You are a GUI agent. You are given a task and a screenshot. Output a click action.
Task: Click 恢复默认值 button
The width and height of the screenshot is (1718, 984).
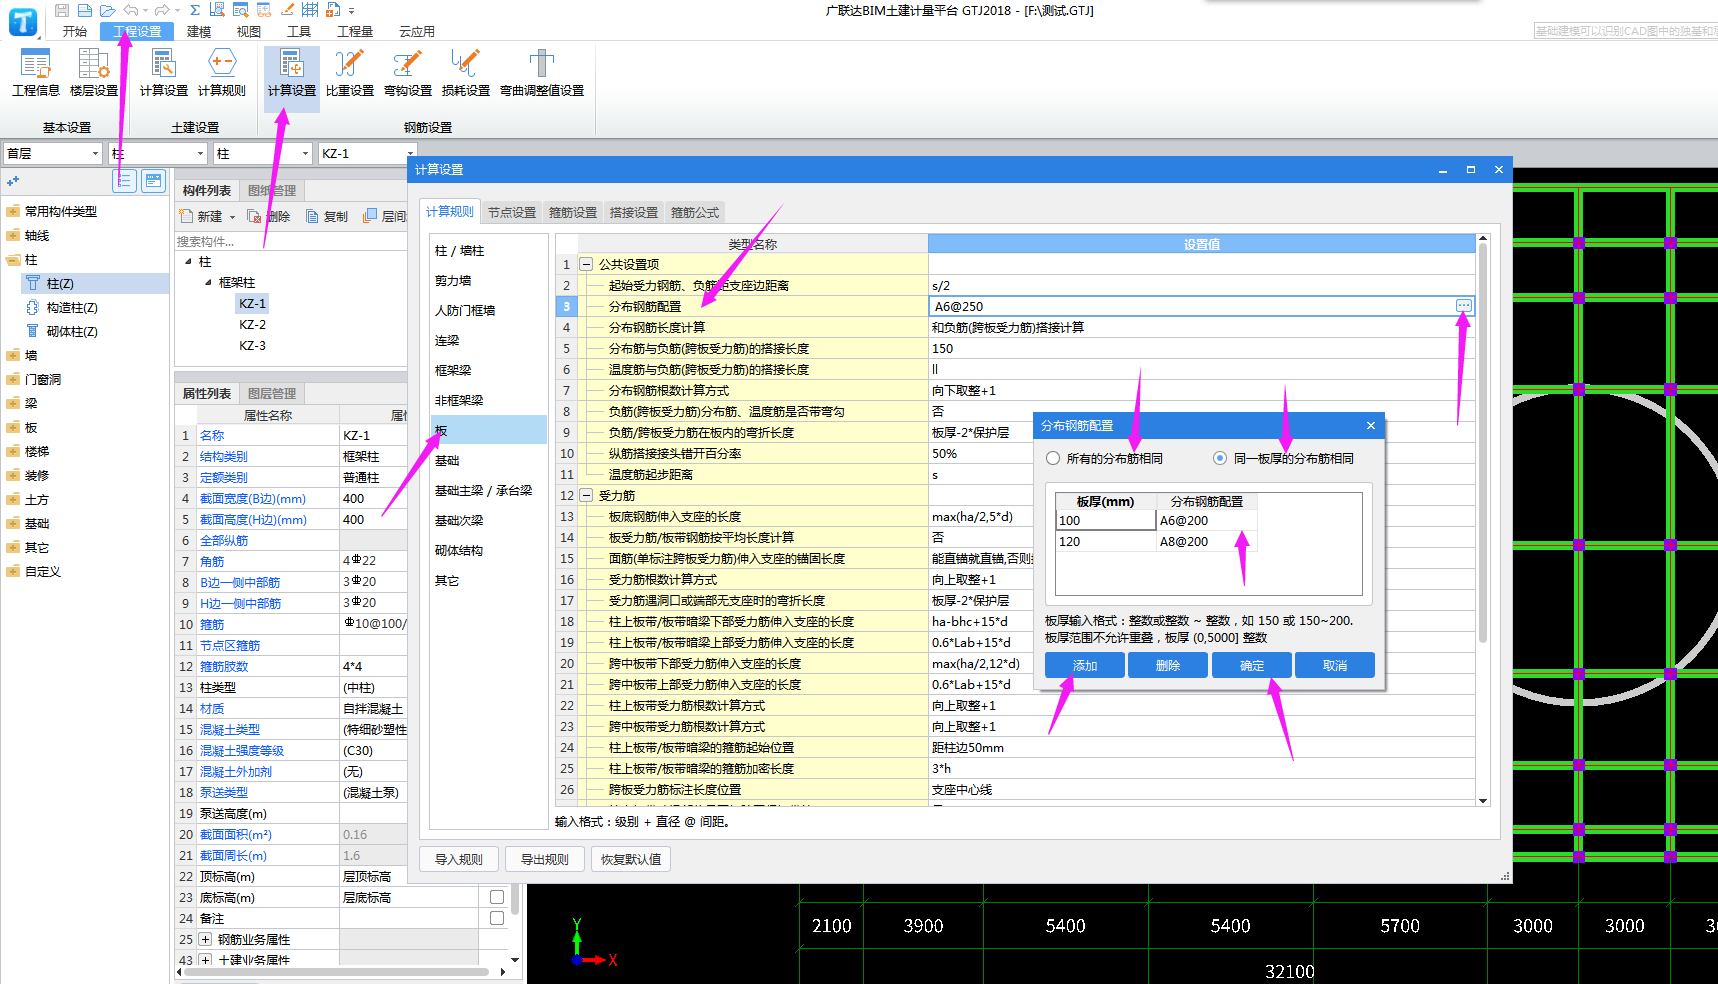pos(631,859)
